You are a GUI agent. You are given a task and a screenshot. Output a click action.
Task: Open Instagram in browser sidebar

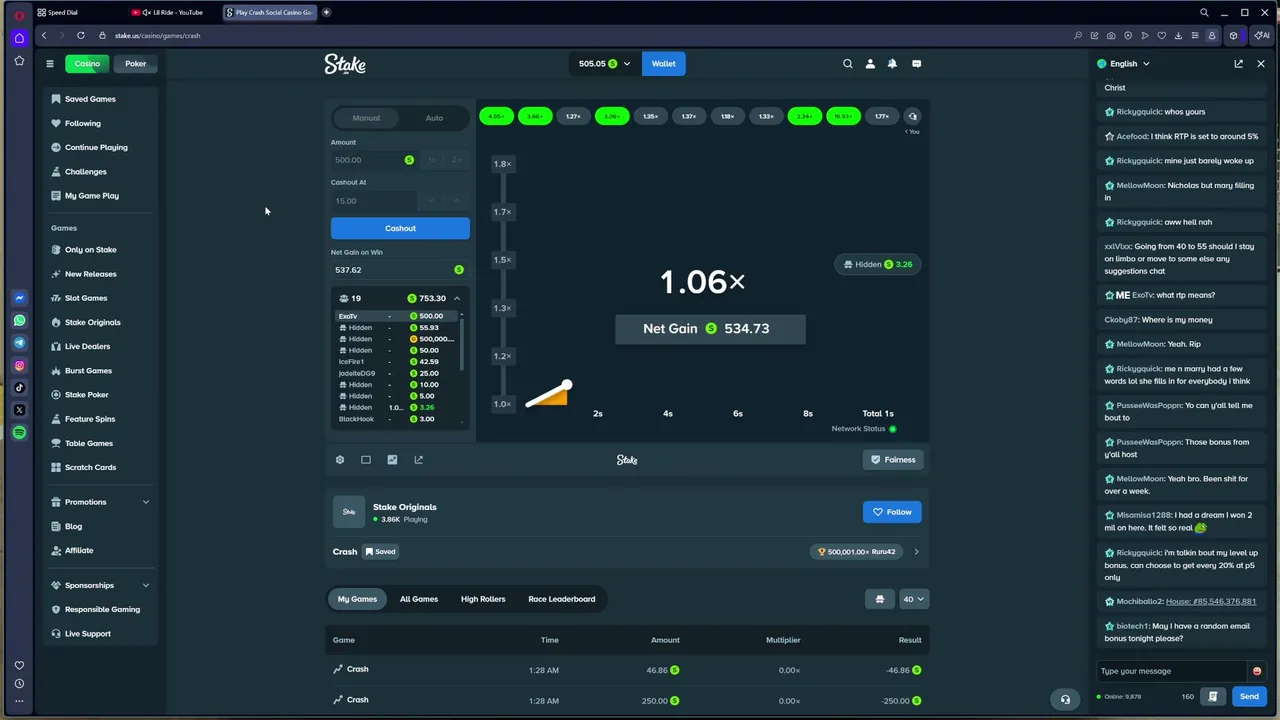click(x=19, y=366)
